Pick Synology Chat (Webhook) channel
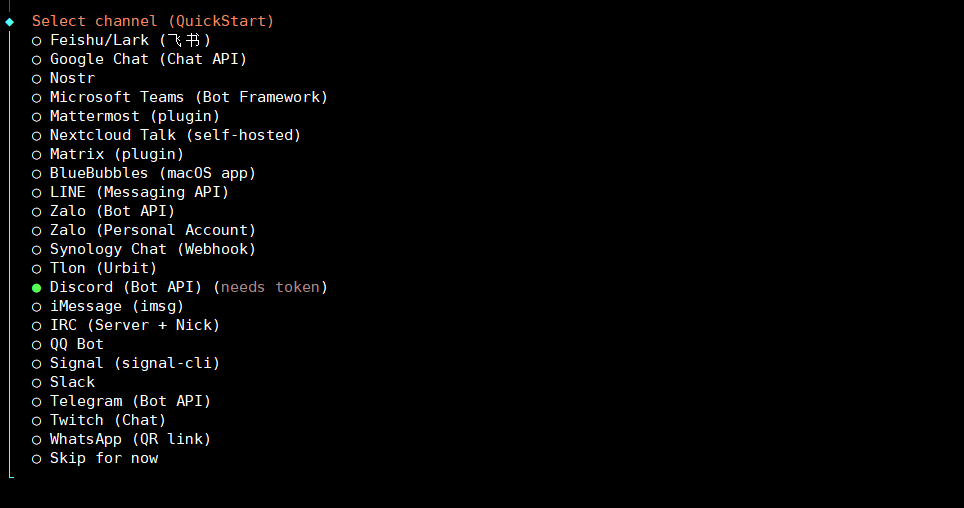964x508 pixels. (152, 249)
